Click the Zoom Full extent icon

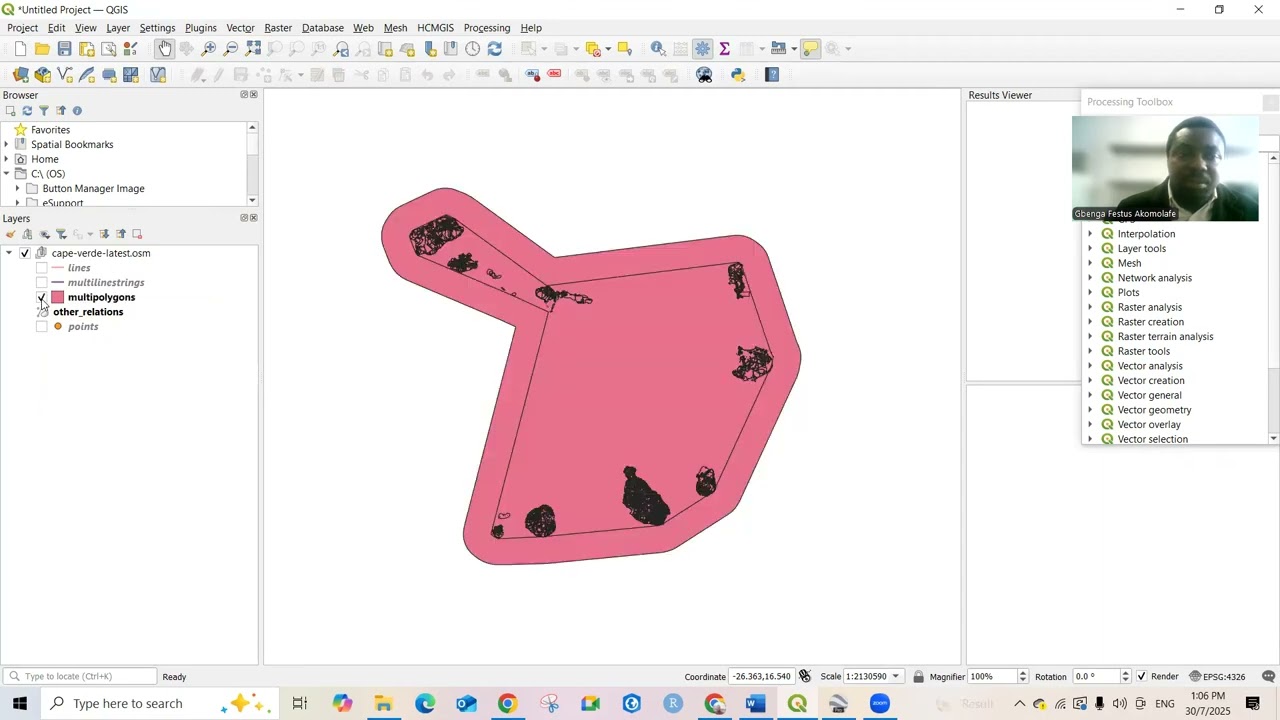pos(253,49)
